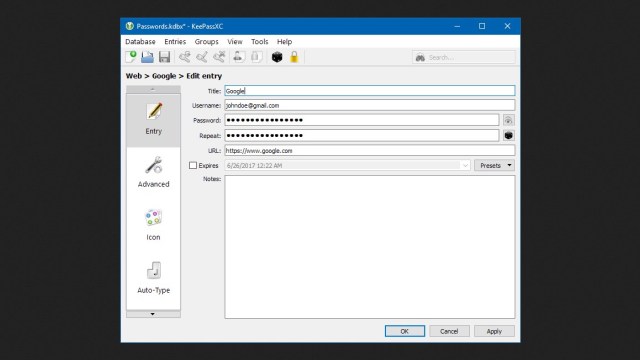Open the Entries menu
Viewport: 640px width, 360px height.
[175, 42]
